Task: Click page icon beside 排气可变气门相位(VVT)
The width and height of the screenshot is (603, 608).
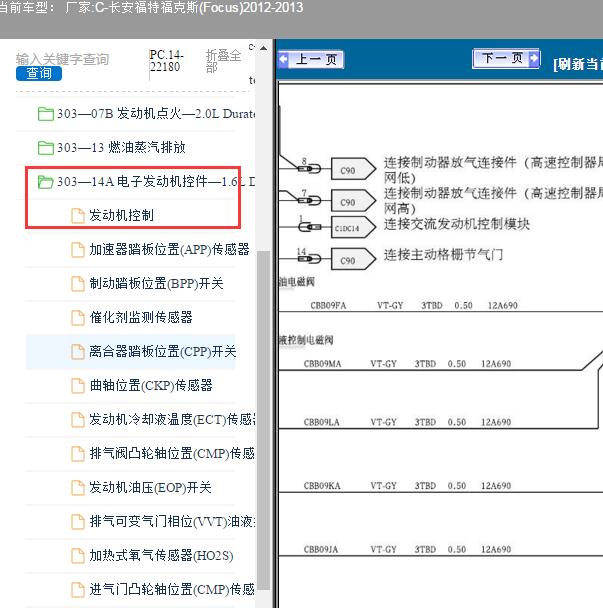Action: [78, 522]
